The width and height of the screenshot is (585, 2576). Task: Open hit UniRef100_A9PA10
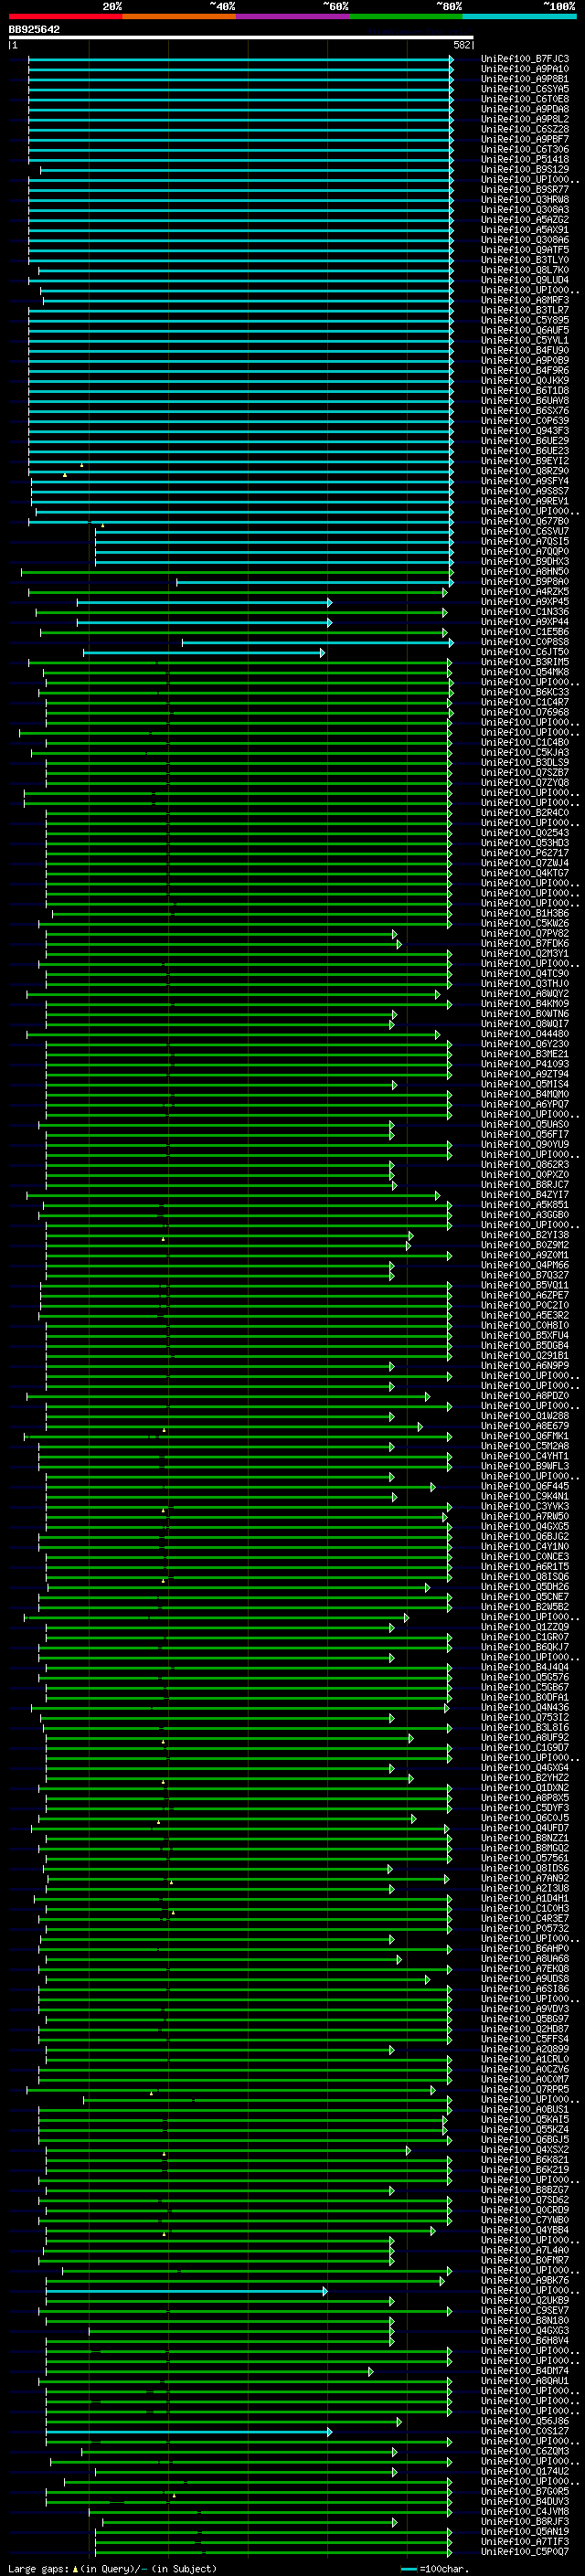point(525,69)
